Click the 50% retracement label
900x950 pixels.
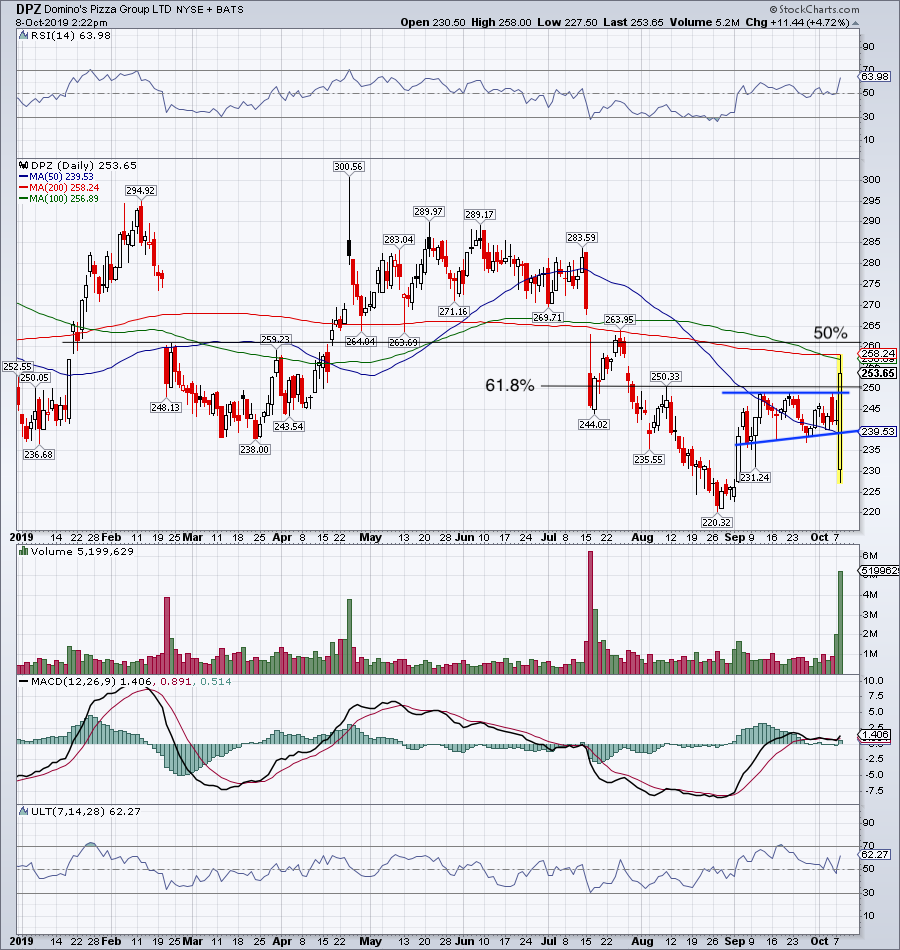830,333
